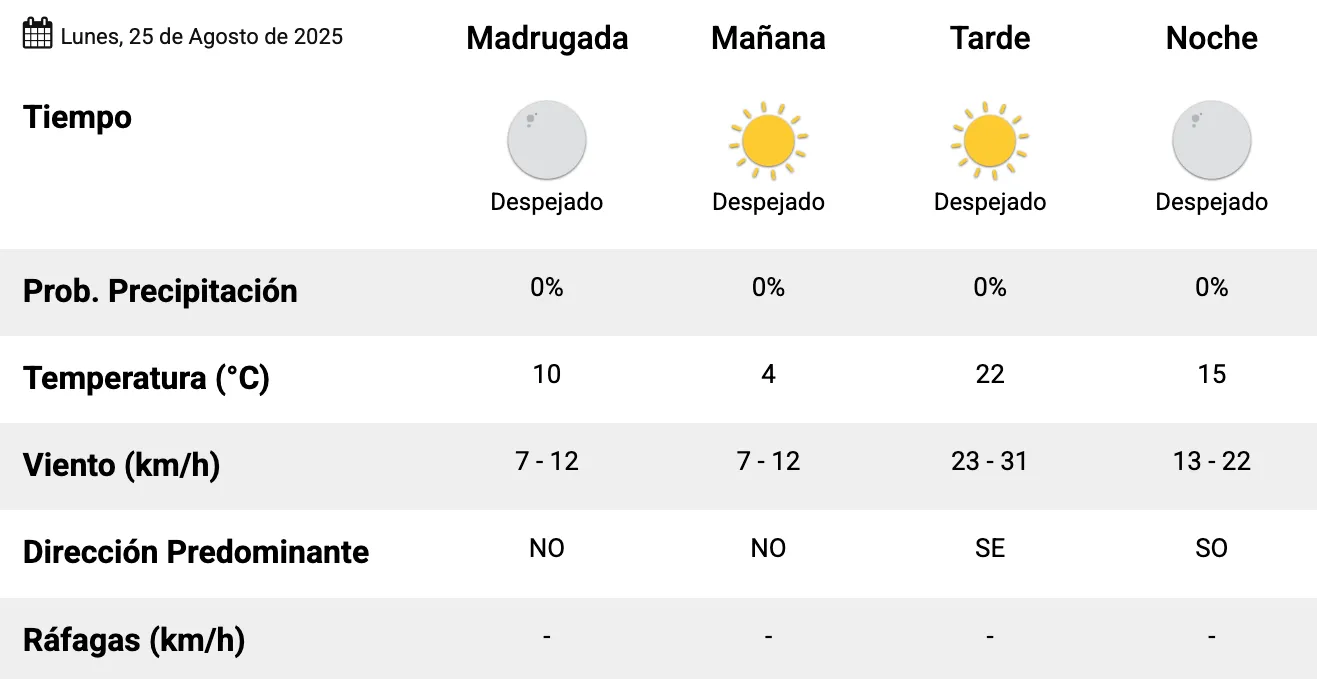Click the Madrugada temperature value 10
This screenshot has width=1317, height=679.
[547, 374]
